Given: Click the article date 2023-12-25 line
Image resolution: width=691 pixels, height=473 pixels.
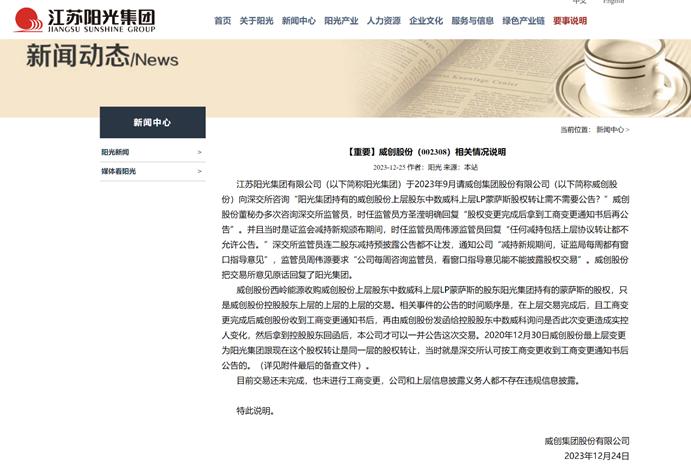Looking at the screenshot, I should pos(425,167).
